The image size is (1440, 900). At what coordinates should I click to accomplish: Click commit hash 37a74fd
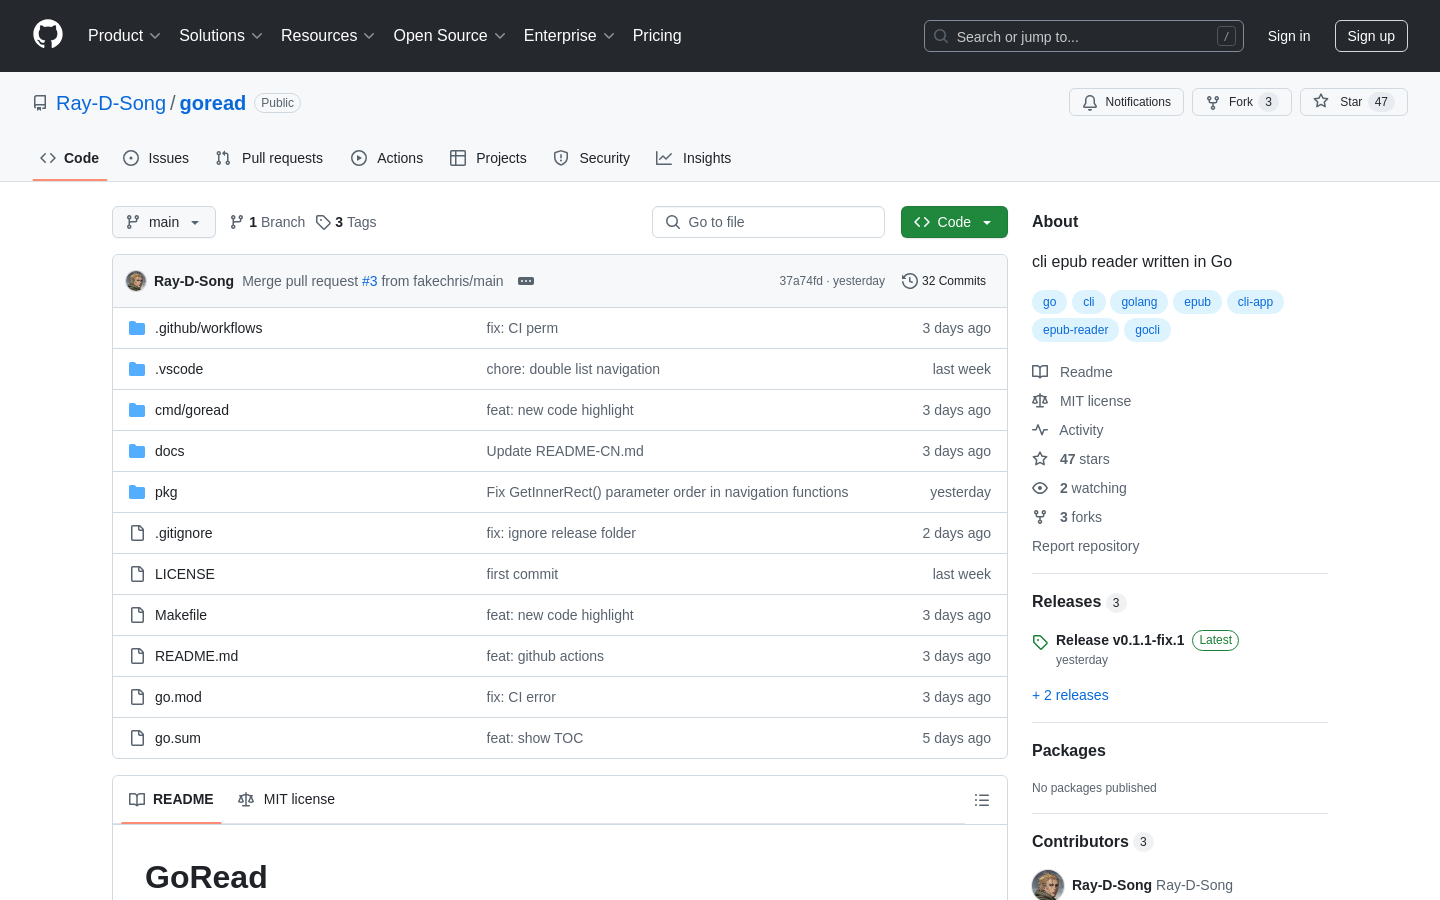click(801, 281)
